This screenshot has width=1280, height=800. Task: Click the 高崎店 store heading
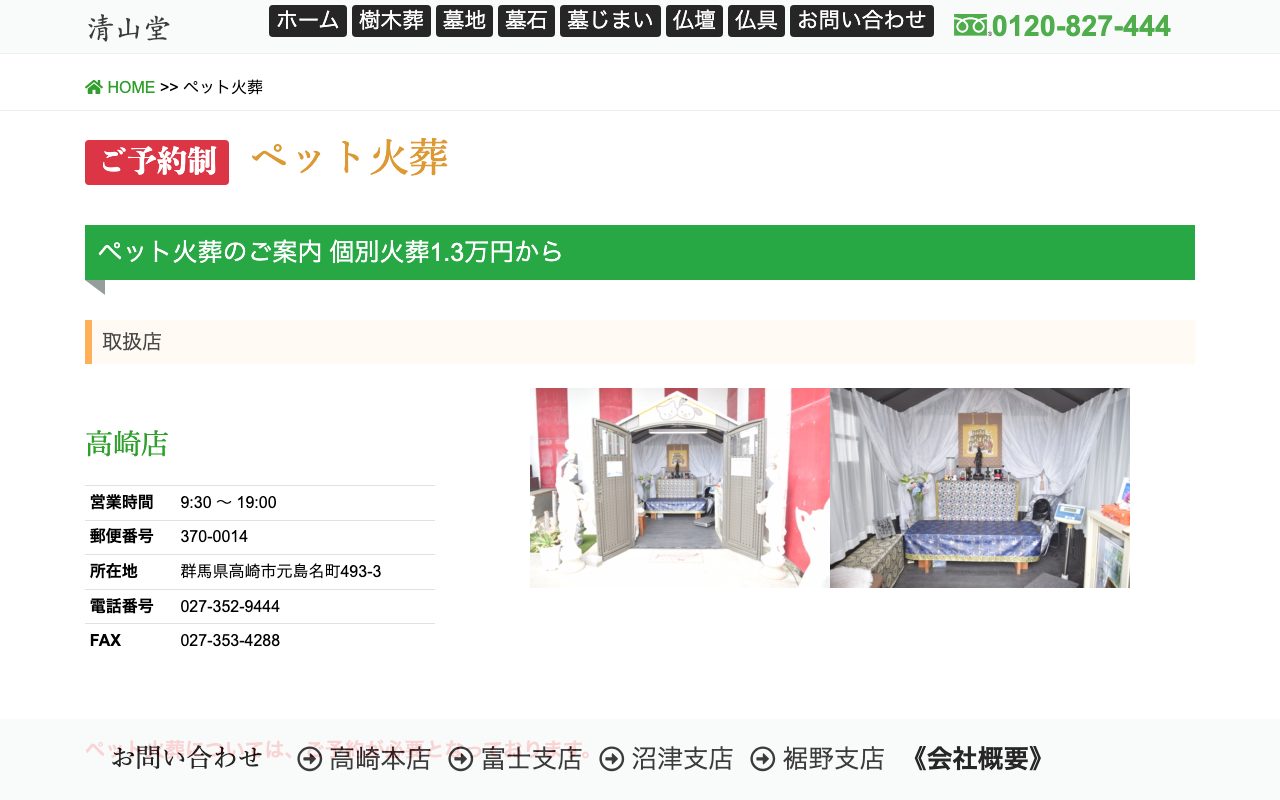[x=127, y=443]
